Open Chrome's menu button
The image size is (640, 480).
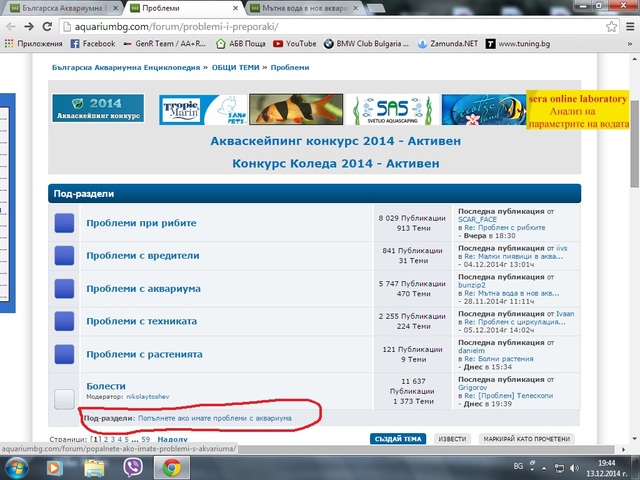626,26
